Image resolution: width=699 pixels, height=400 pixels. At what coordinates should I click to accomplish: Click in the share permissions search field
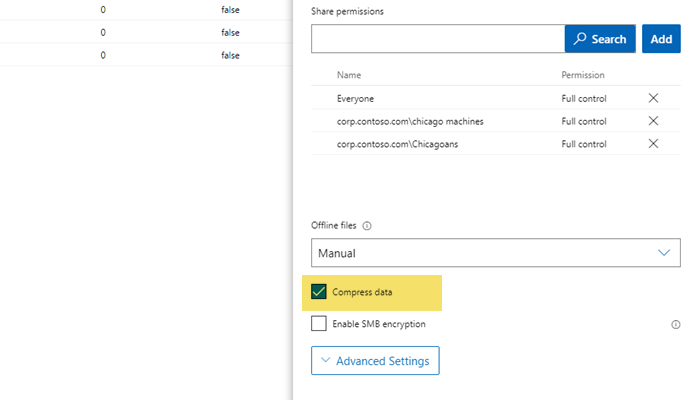pyautogui.click(x=438, y=39)
